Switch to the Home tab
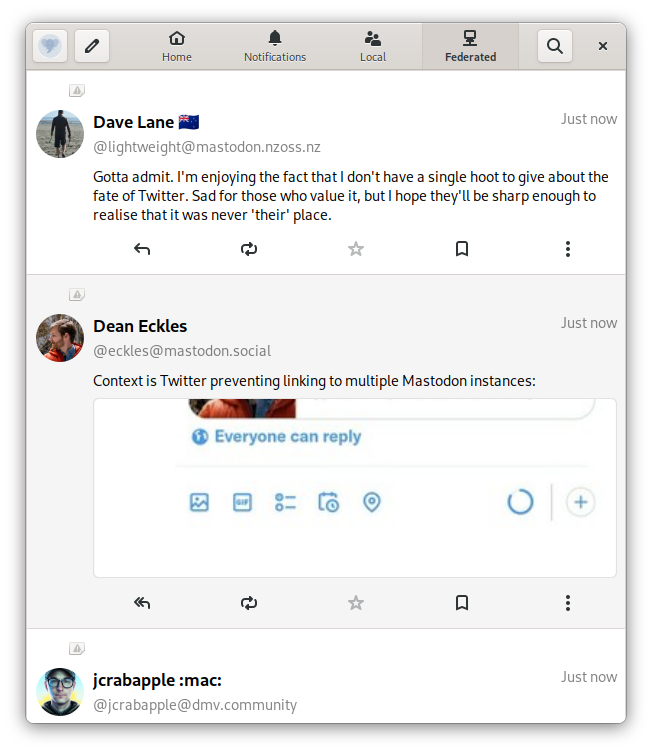Image resolution: width=652 pixels, height=752 pixels. pos(177,46)
